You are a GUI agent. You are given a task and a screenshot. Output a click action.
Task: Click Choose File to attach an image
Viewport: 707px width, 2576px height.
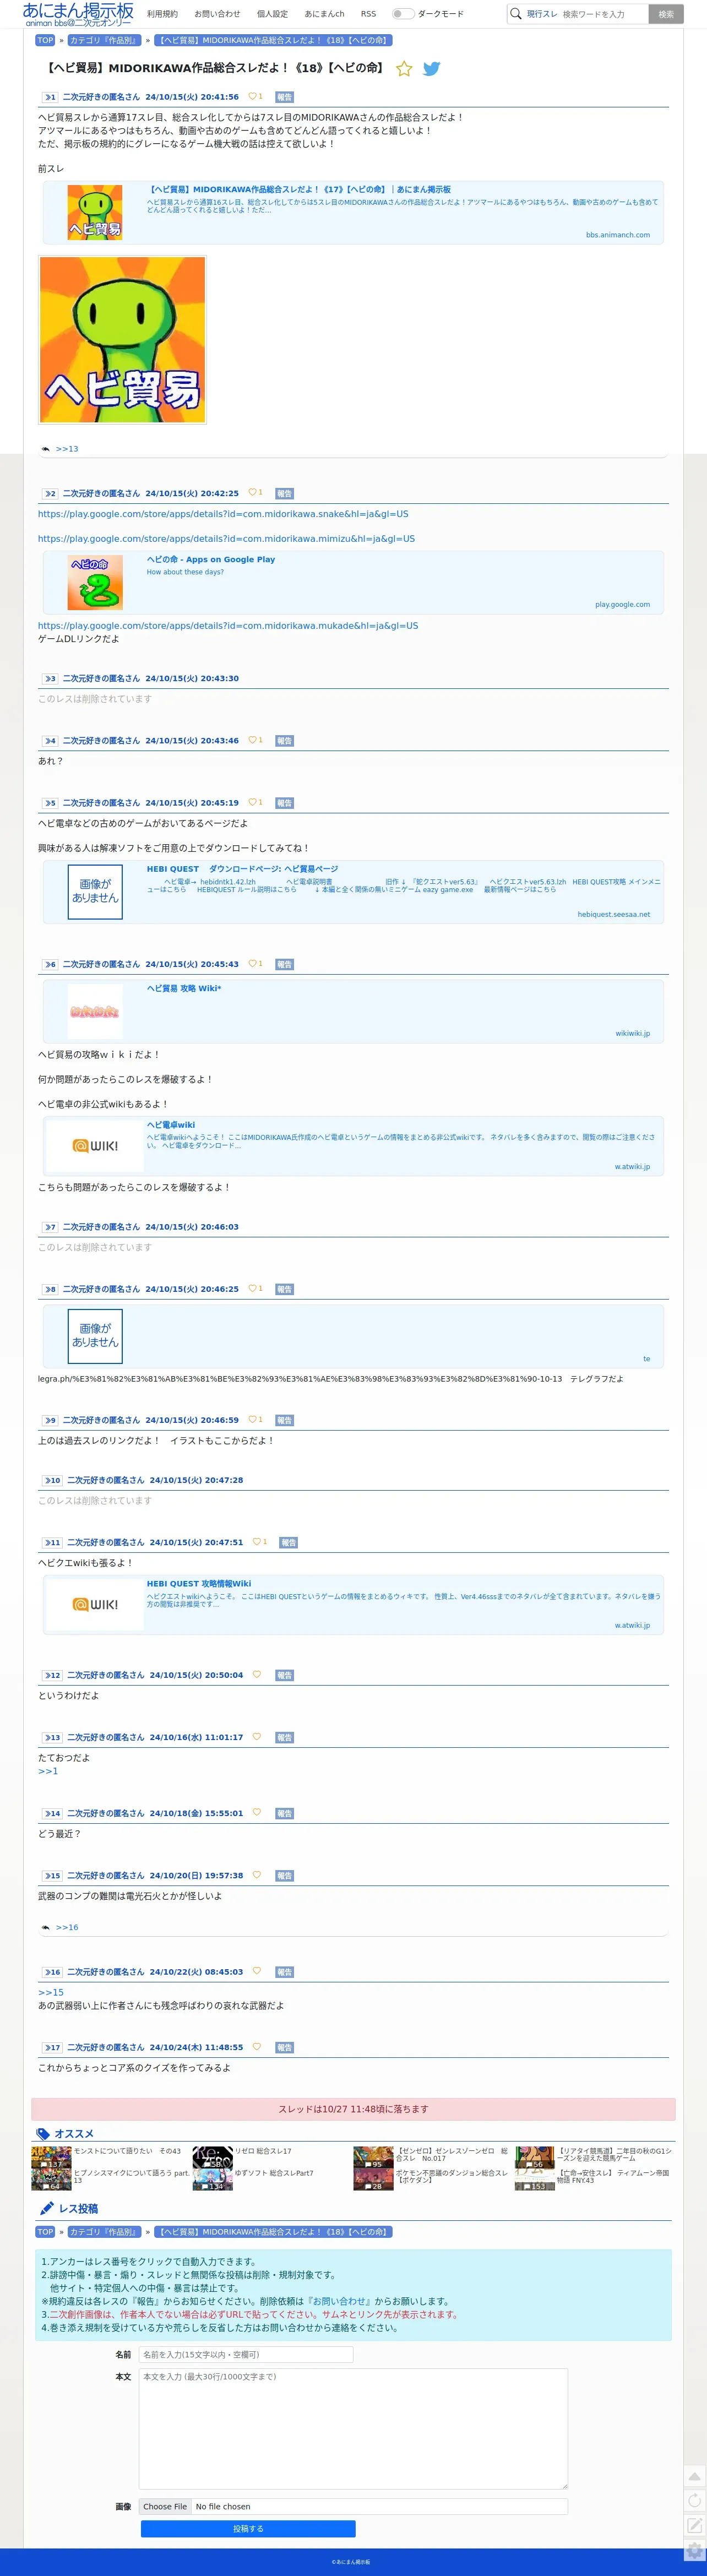[x=165, y=2507]
